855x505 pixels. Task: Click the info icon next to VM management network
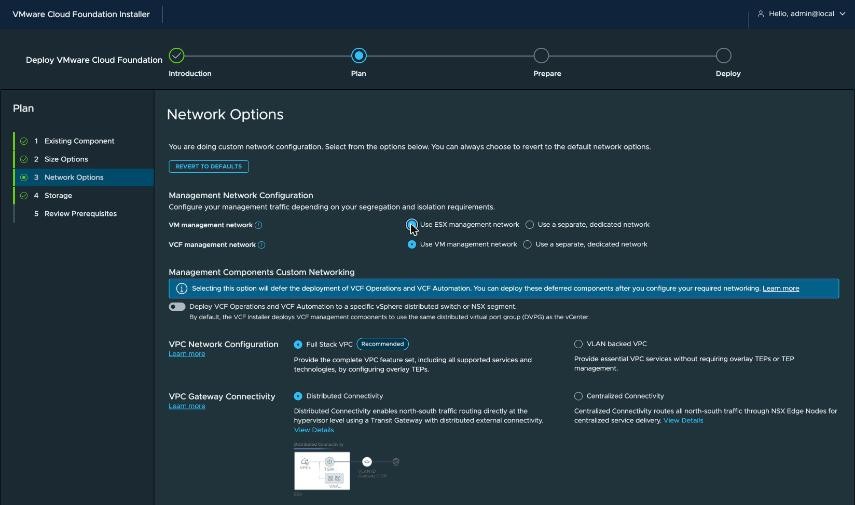click(258, 225)
